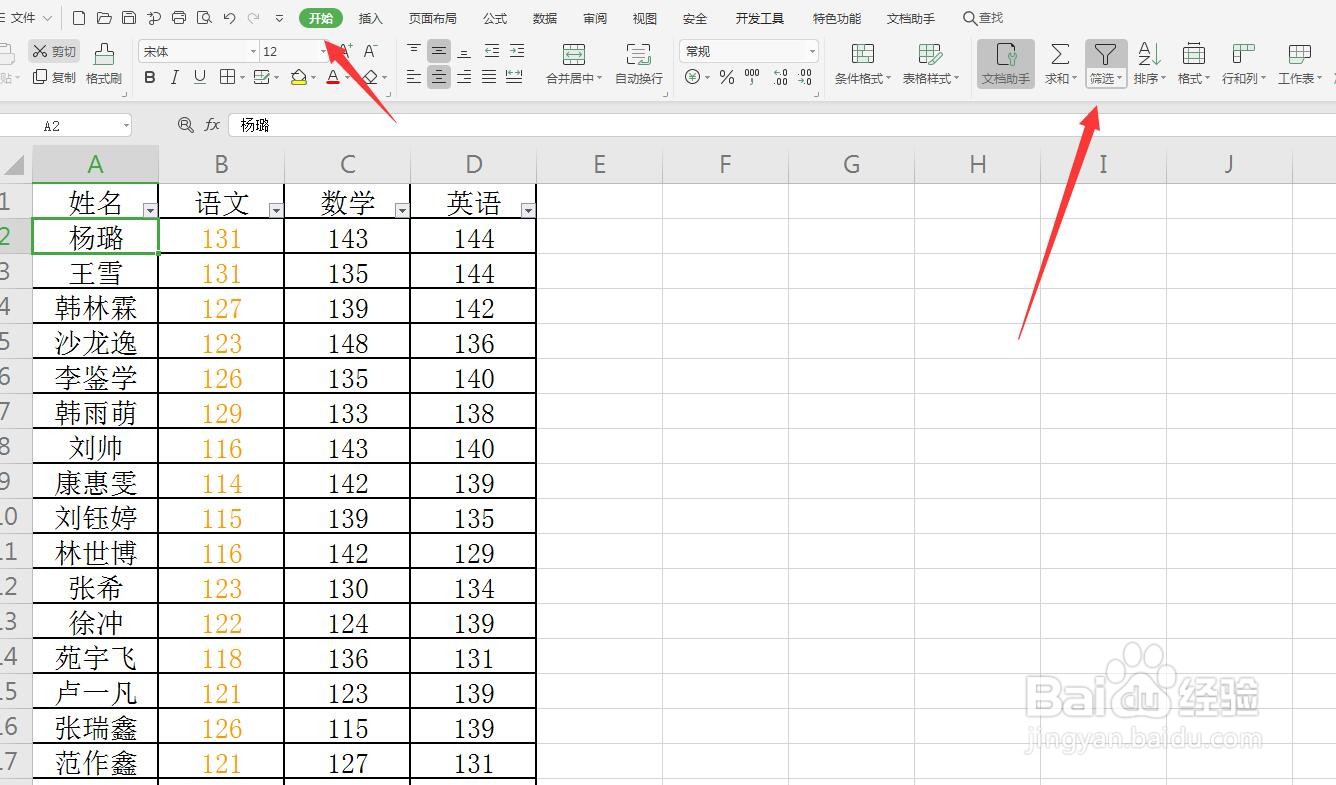
Task: Open Conditional Formatting (条件格式)
Action: pyautogui.click(x=860, y=62)
